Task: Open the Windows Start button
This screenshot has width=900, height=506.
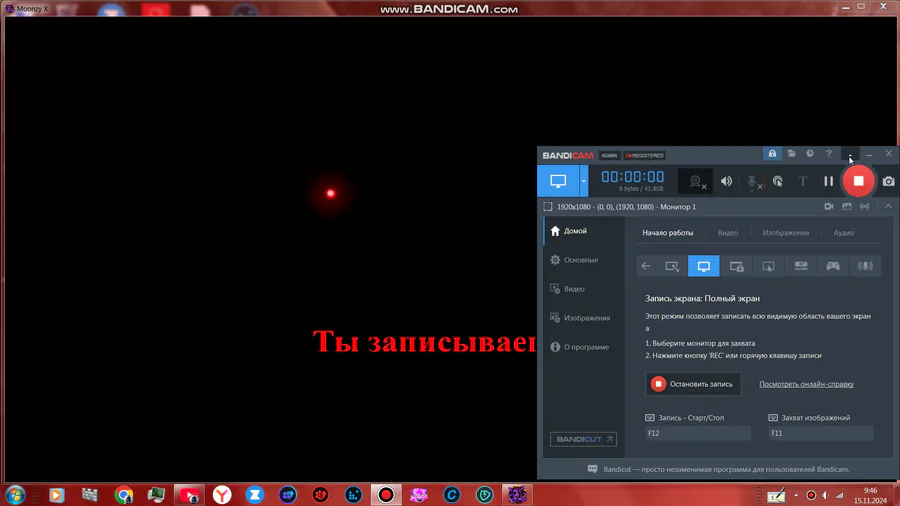Action: click(15, 495)
